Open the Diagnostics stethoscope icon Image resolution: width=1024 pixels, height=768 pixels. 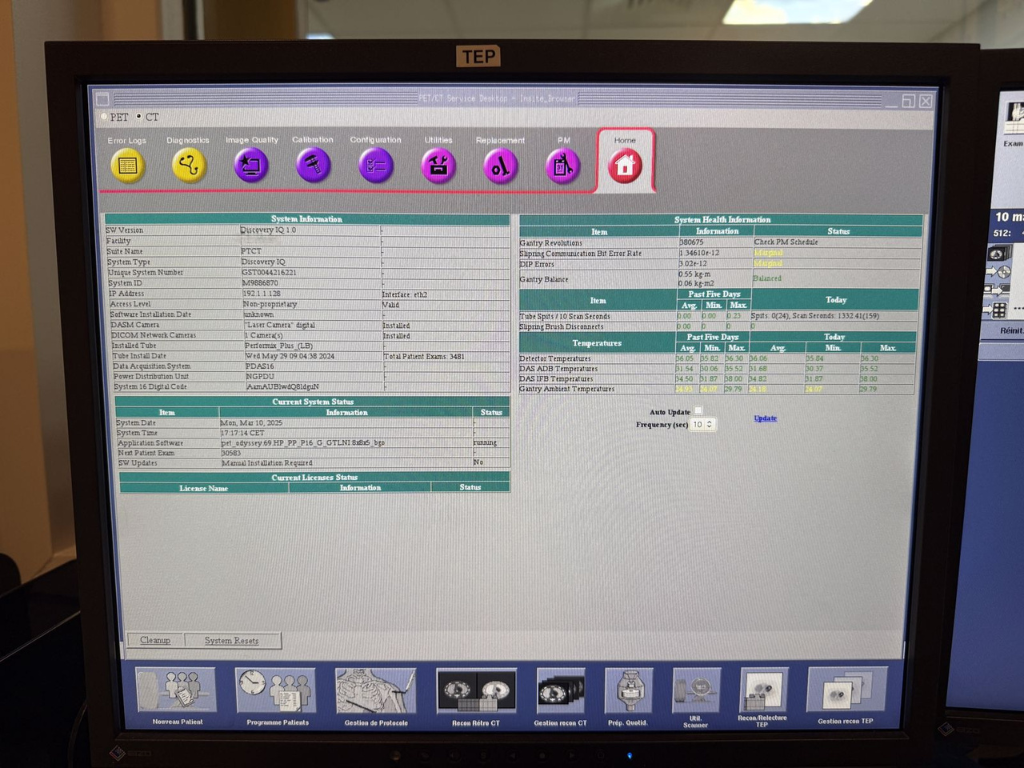click(189, 165)
